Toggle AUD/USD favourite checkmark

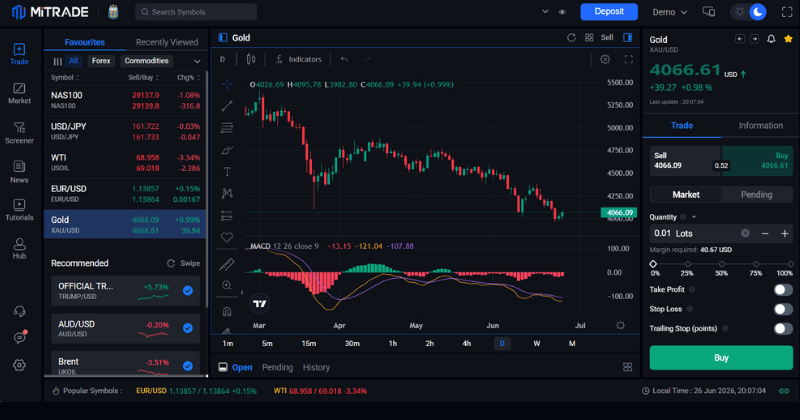click(188, 328)
